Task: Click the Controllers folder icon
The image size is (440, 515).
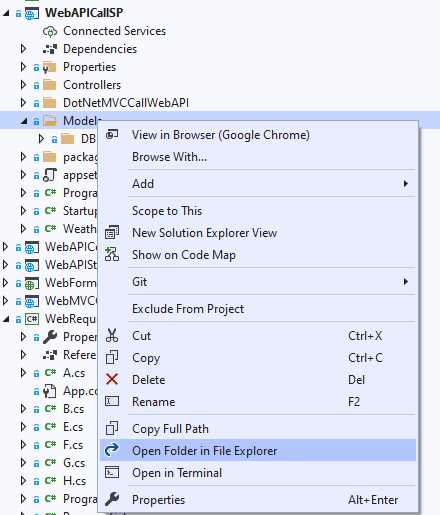Action: click(x=50, y=85)
